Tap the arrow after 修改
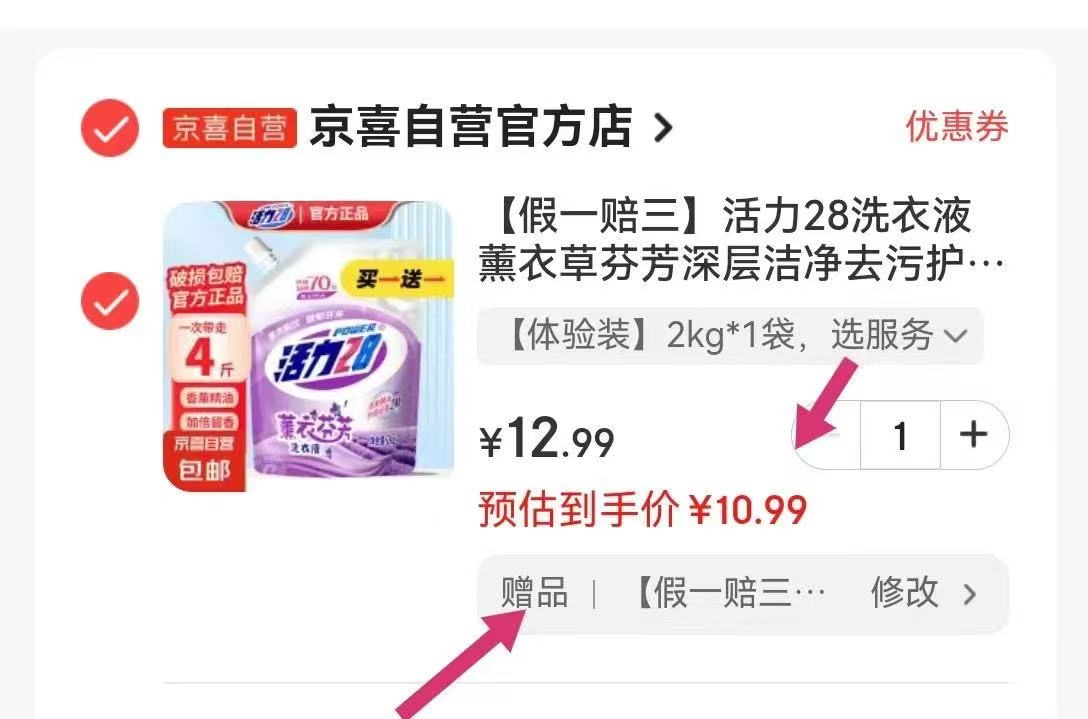This screenshot has height=719, width=1088. [969, 594]
